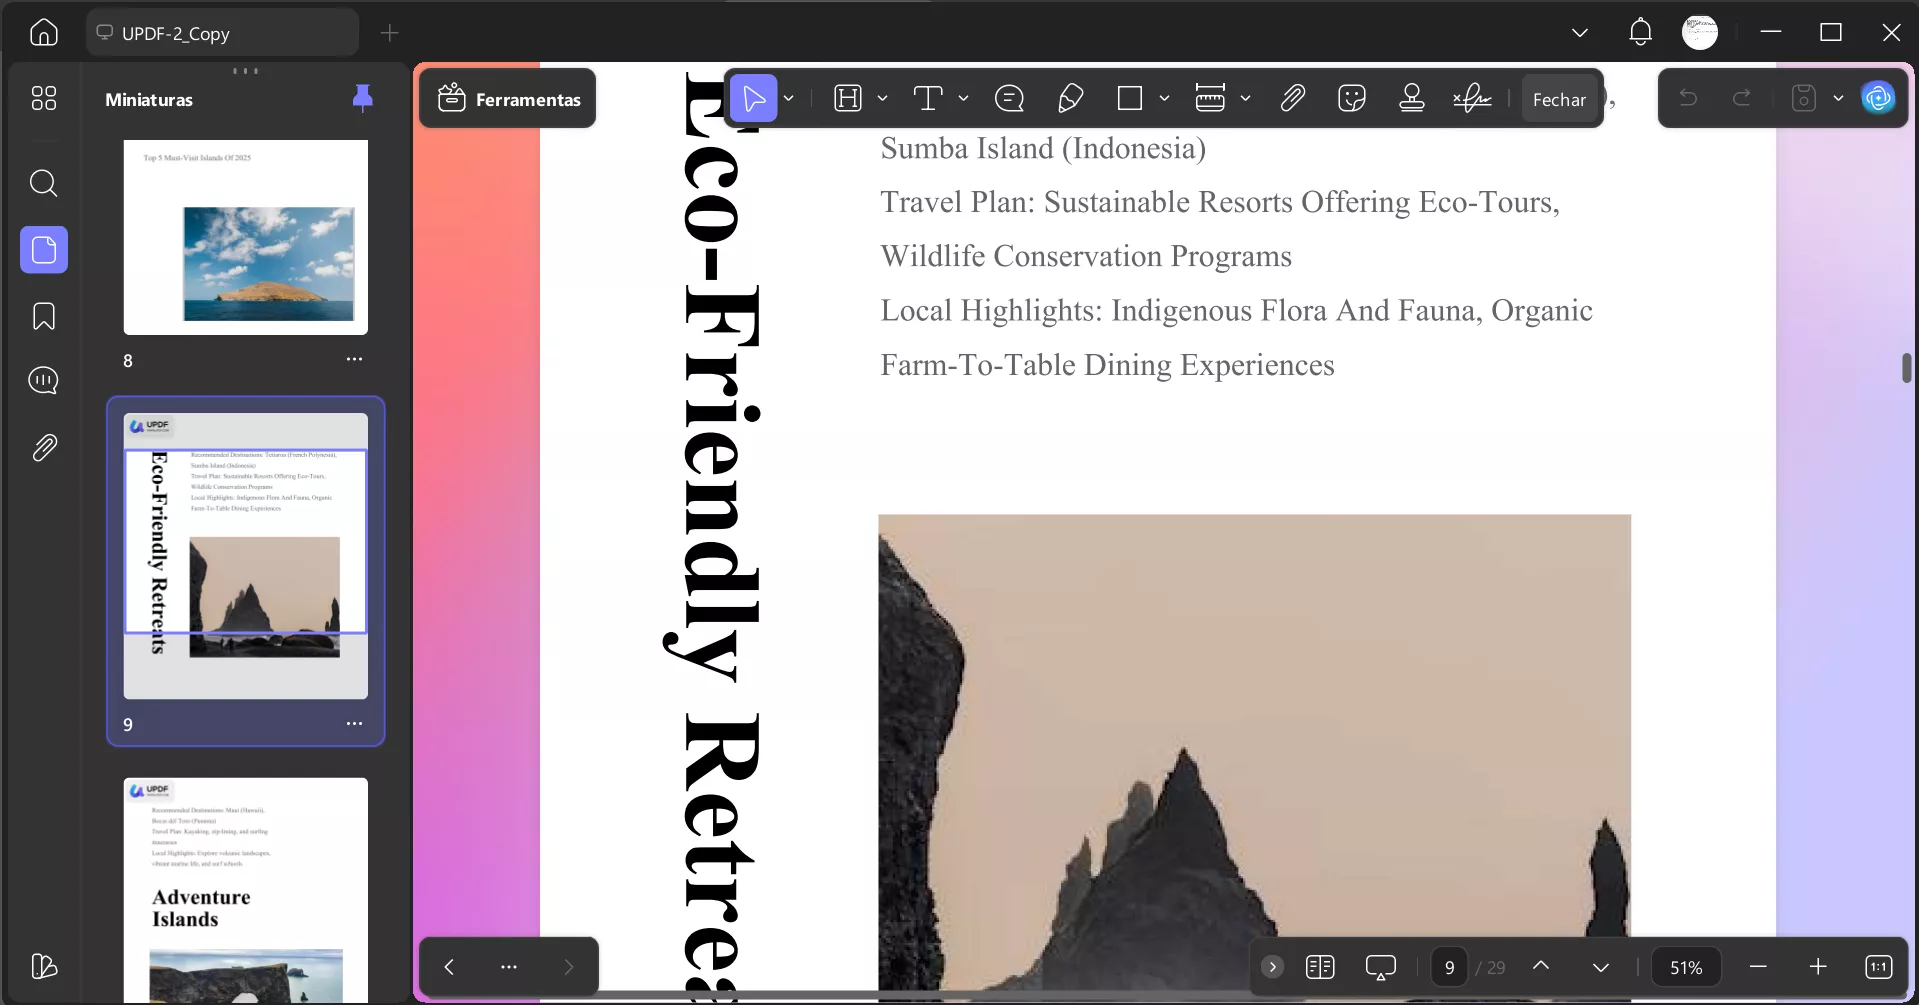Expand the rectangle shape dropdown arrow
The image size is (1919, 1005).
tap(1164, 98)
